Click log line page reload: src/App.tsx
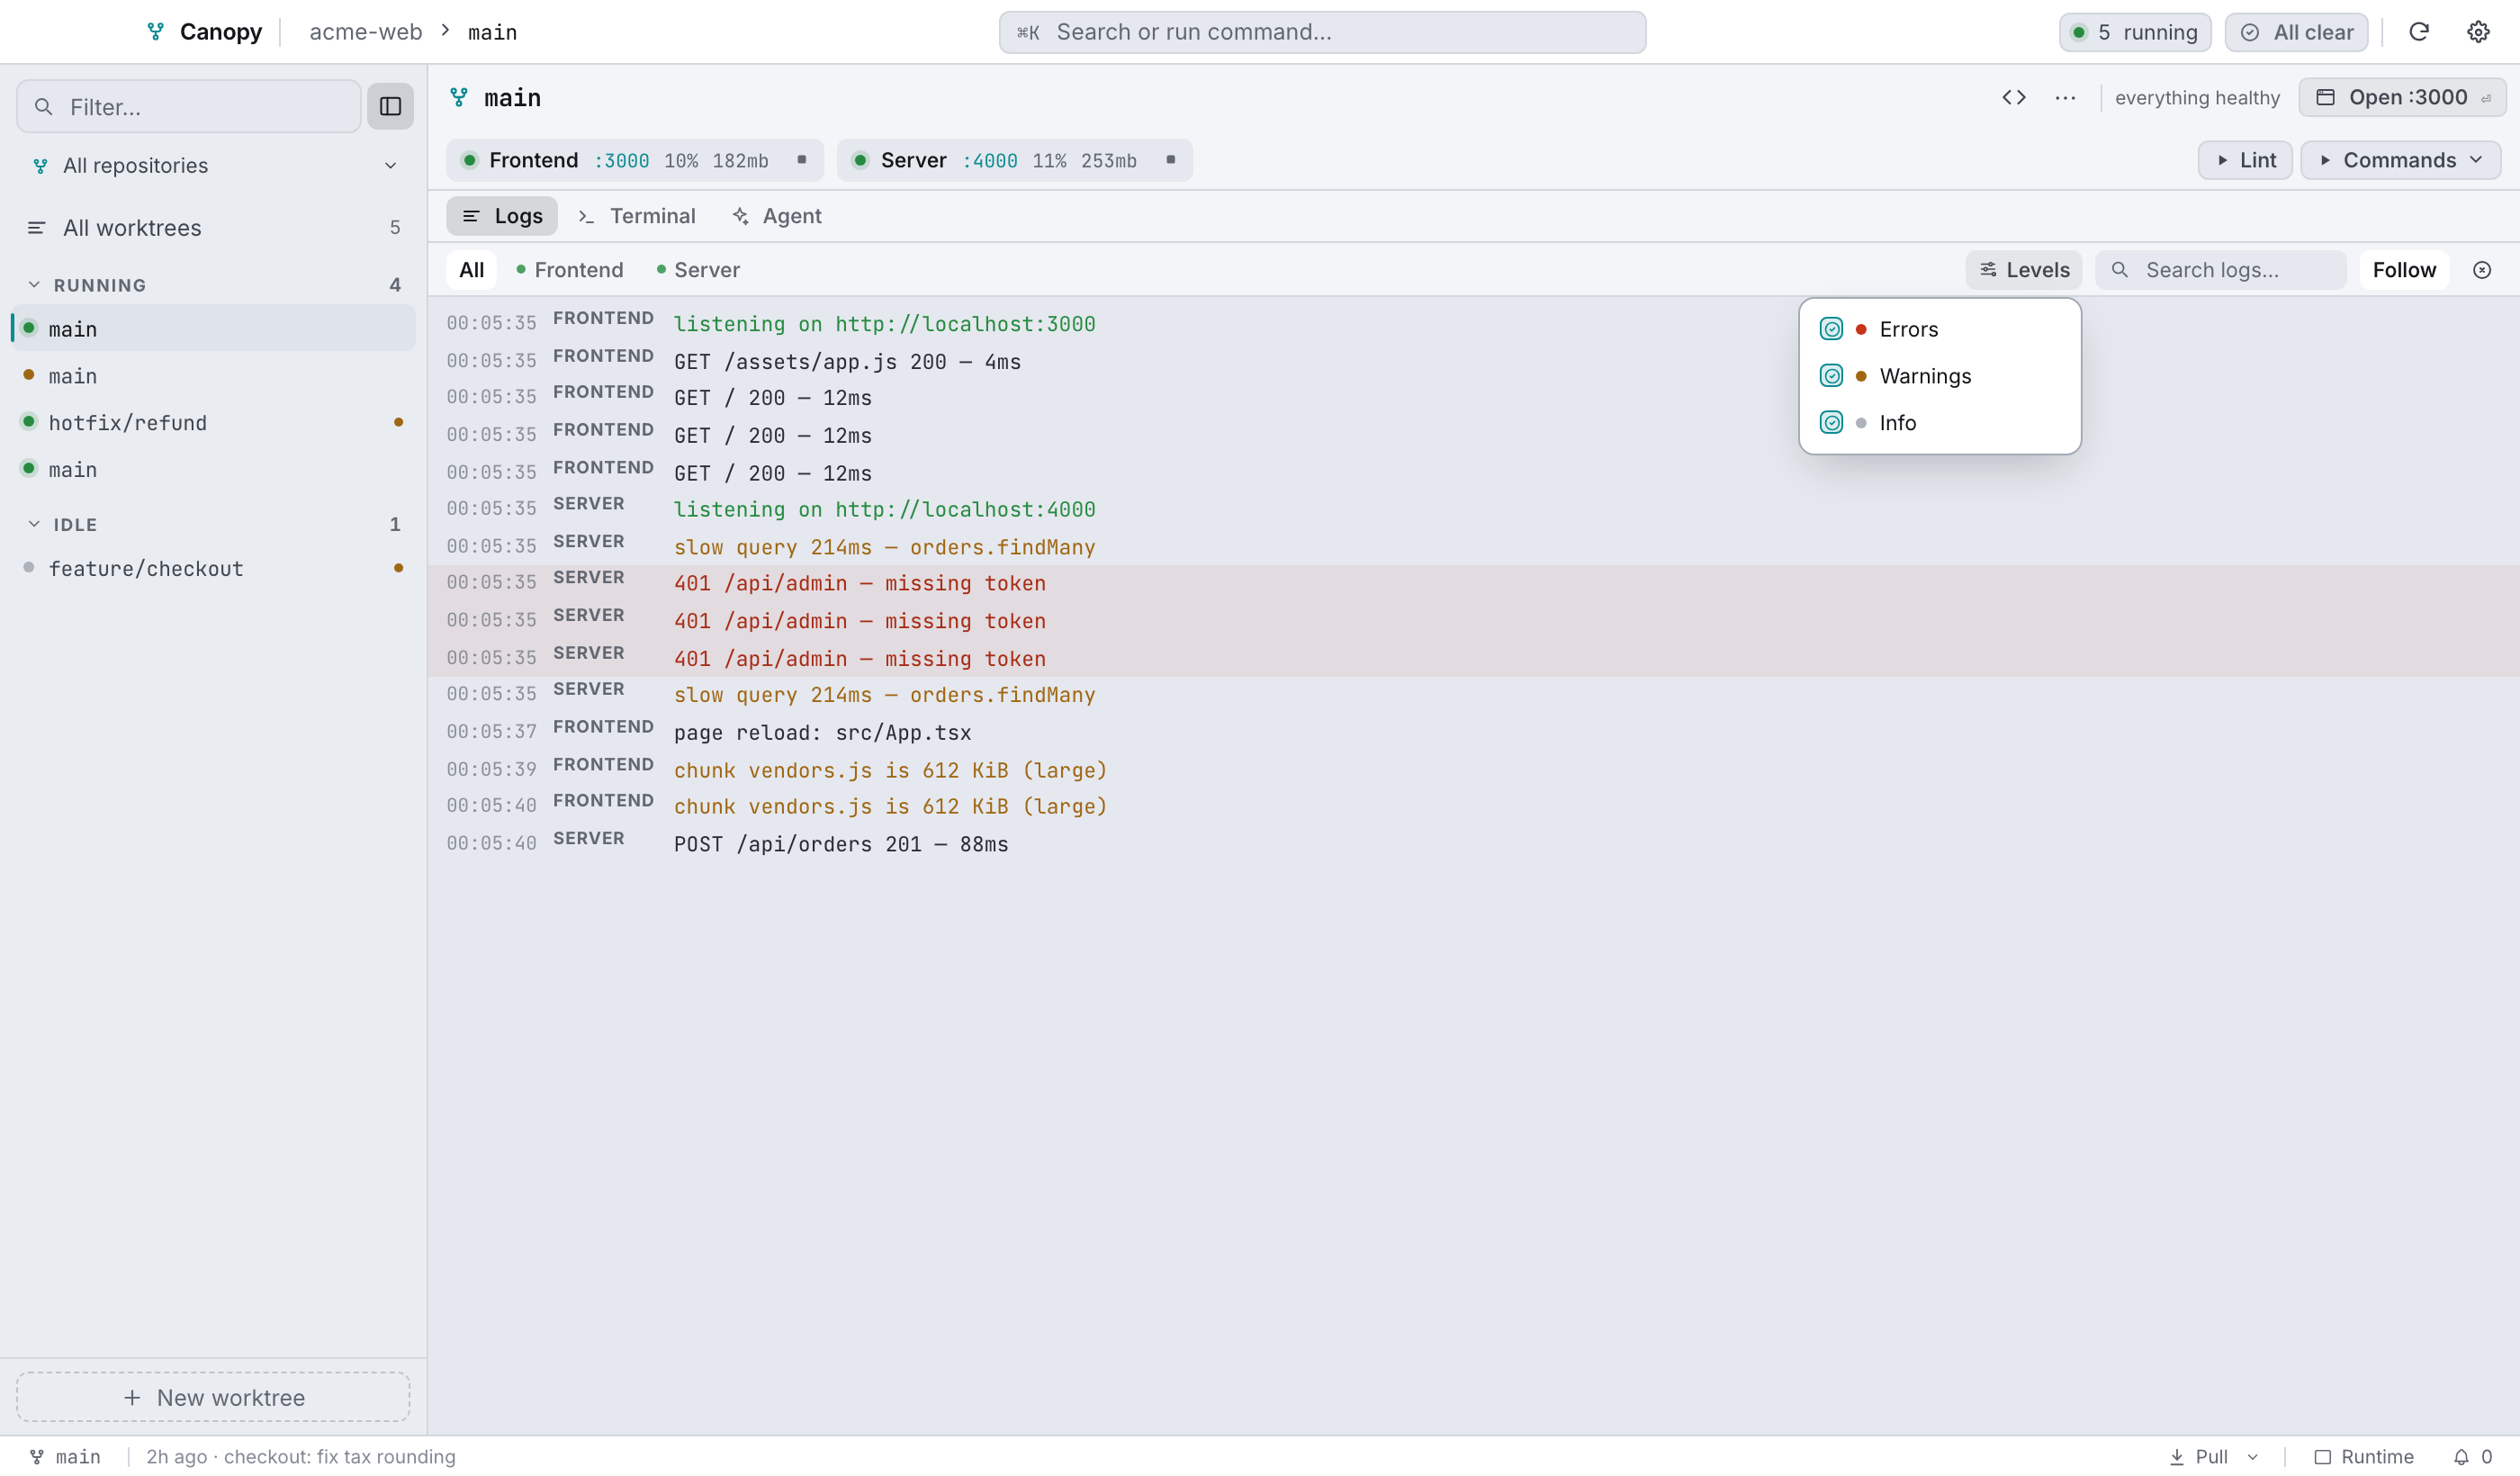The height and width of the screenshot is (1476, 2520). [822, 732]
